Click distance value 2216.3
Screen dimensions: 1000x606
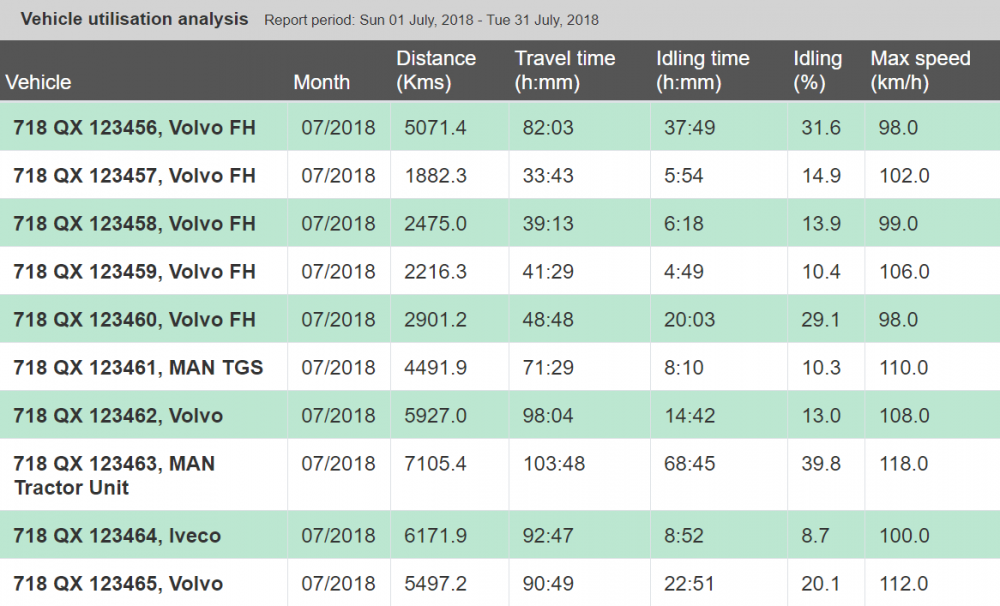[436, 272]
